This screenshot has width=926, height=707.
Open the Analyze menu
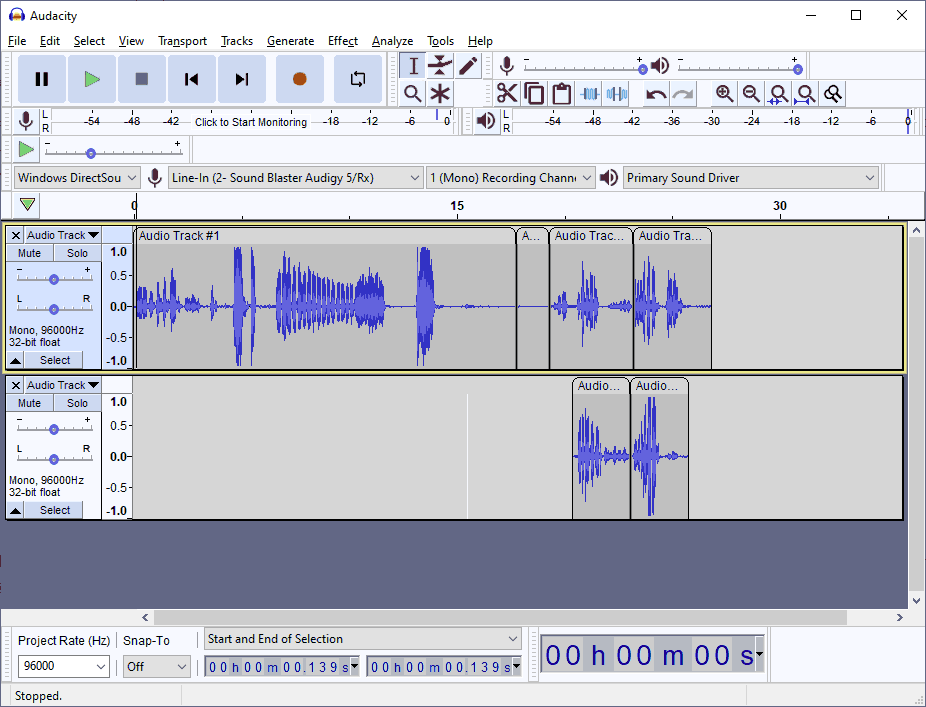coord(392,41)
